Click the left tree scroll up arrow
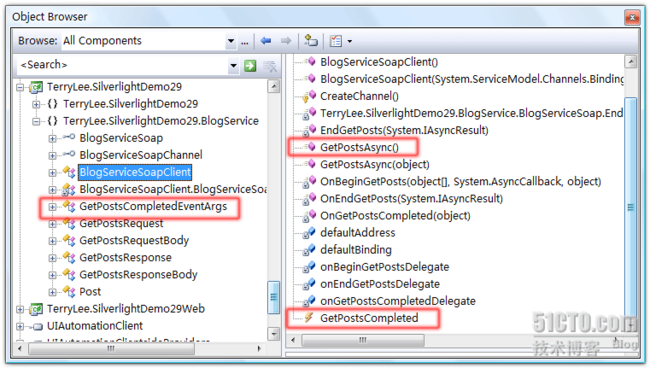650x368 pixels. click(x=274, y=87)
